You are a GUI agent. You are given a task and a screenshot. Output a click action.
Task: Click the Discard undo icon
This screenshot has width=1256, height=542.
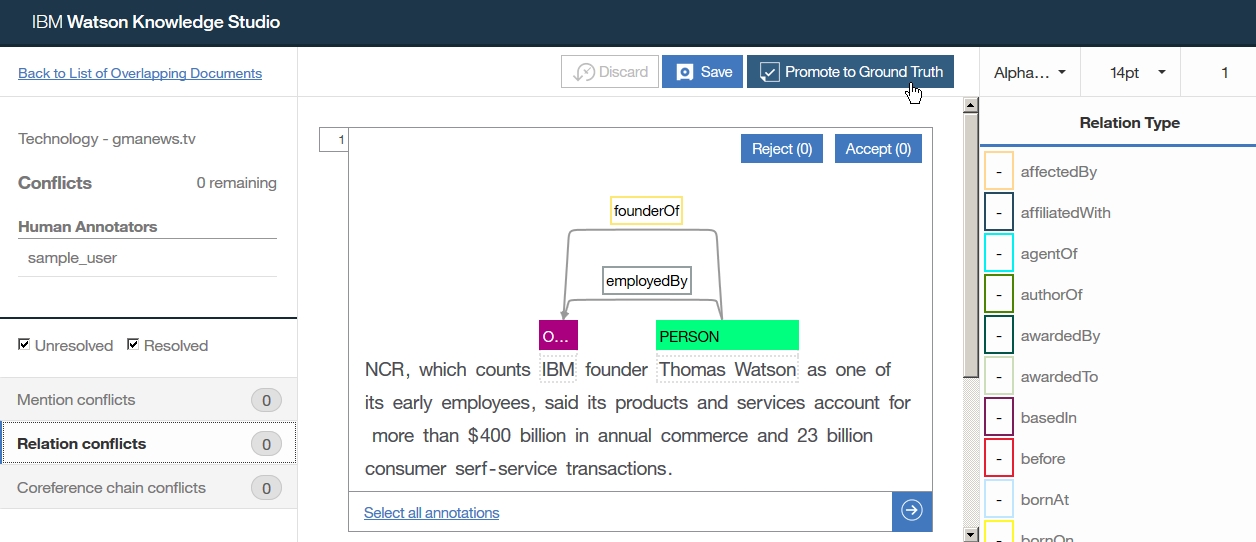coord(583,72)
